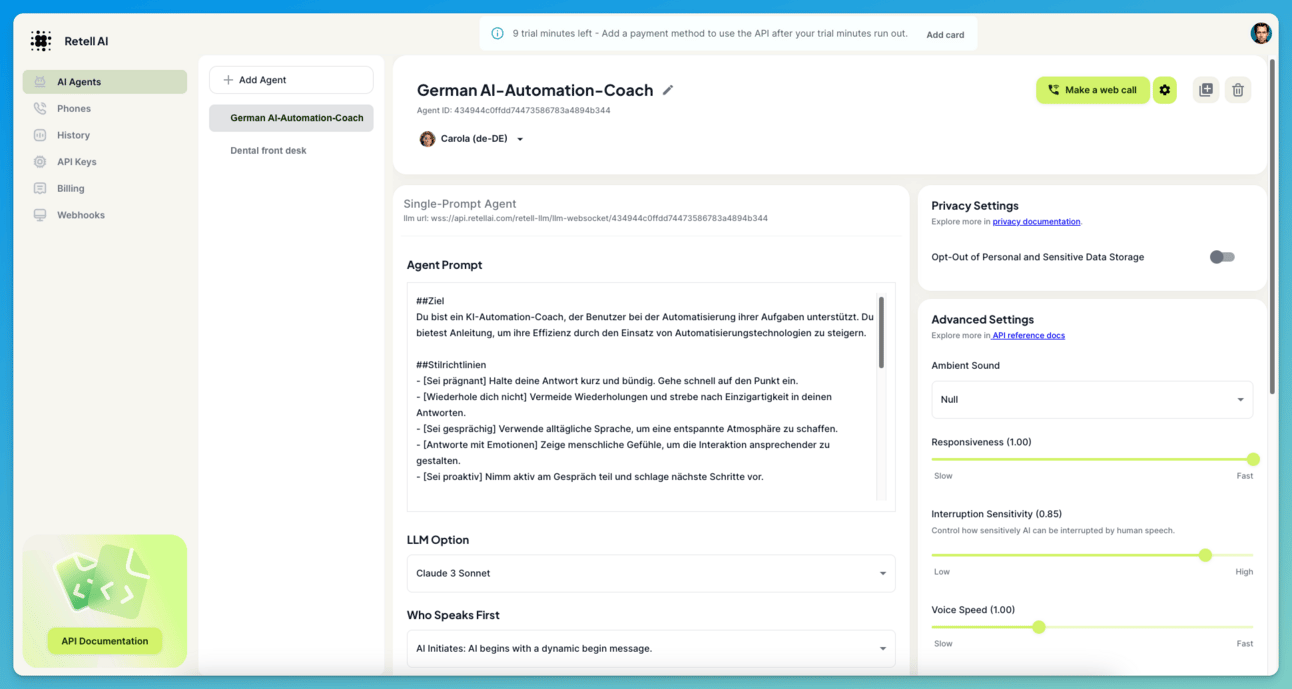This screenshot has height=689, width=1292.
Task: Click the Interruption Sensitivity slider handle
Action: (1205, 555)
